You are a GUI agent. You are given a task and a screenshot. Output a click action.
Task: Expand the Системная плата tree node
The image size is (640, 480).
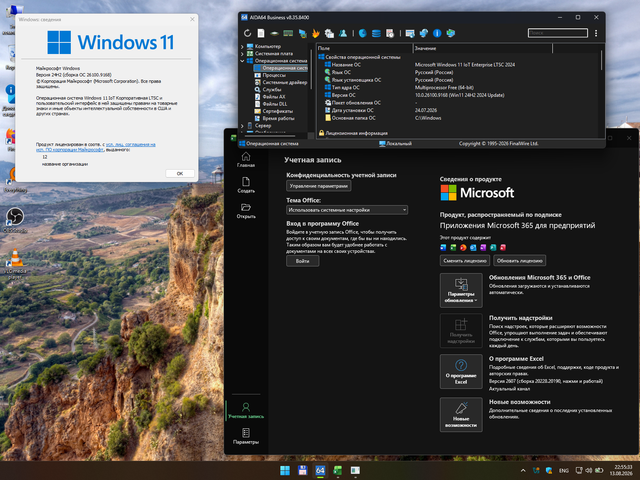click(x=242, y=53)
